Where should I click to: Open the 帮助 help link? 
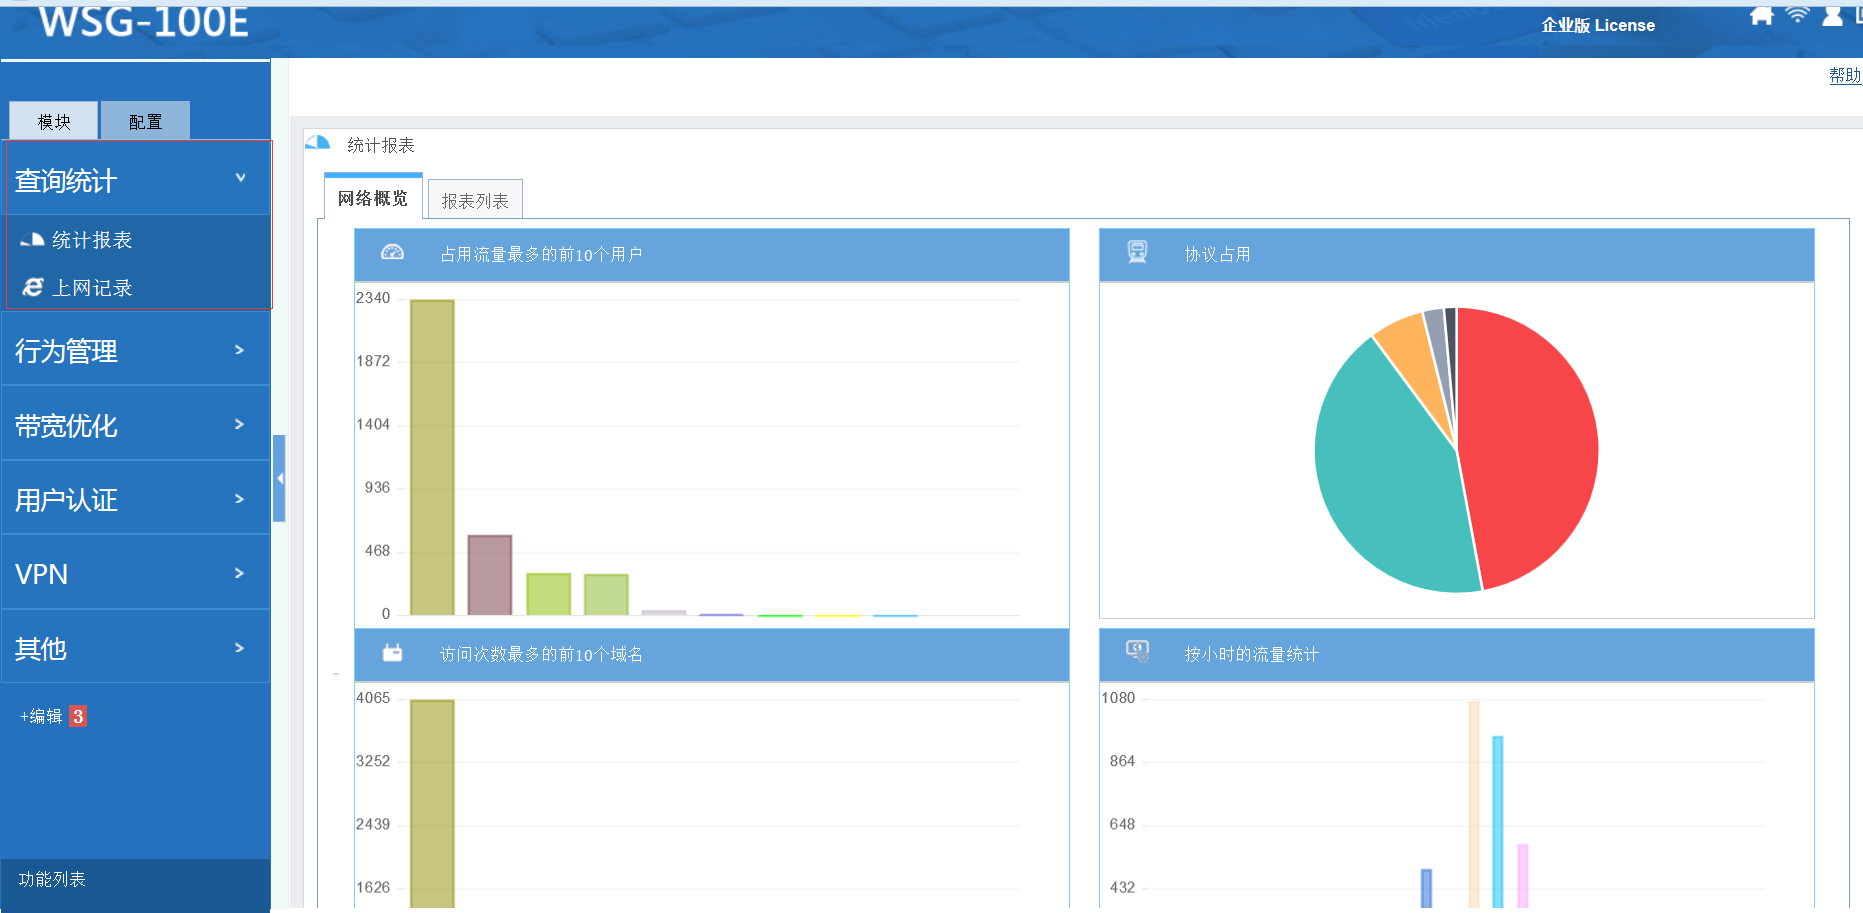(x=1844, y=75)
